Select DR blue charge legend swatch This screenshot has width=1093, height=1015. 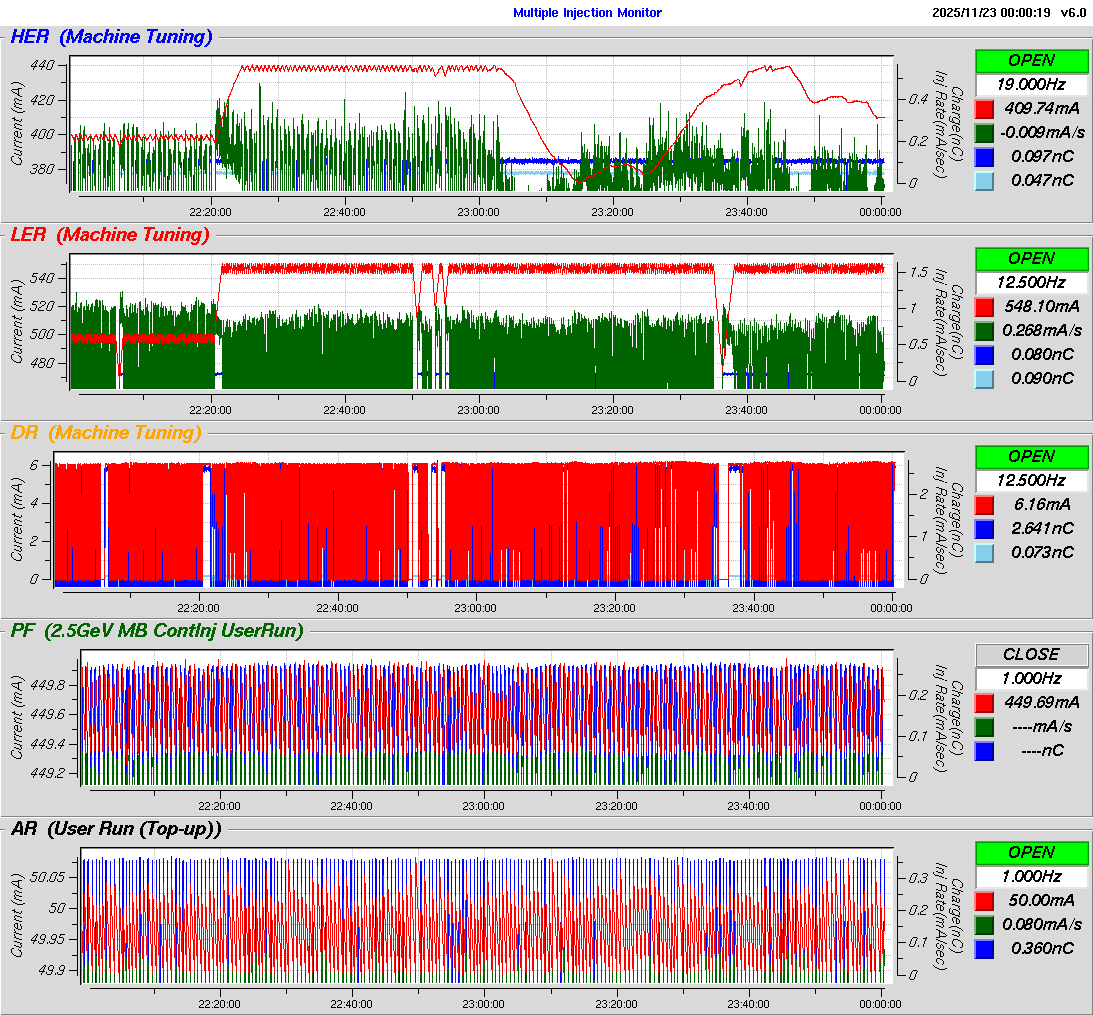(x=984, y=528)
